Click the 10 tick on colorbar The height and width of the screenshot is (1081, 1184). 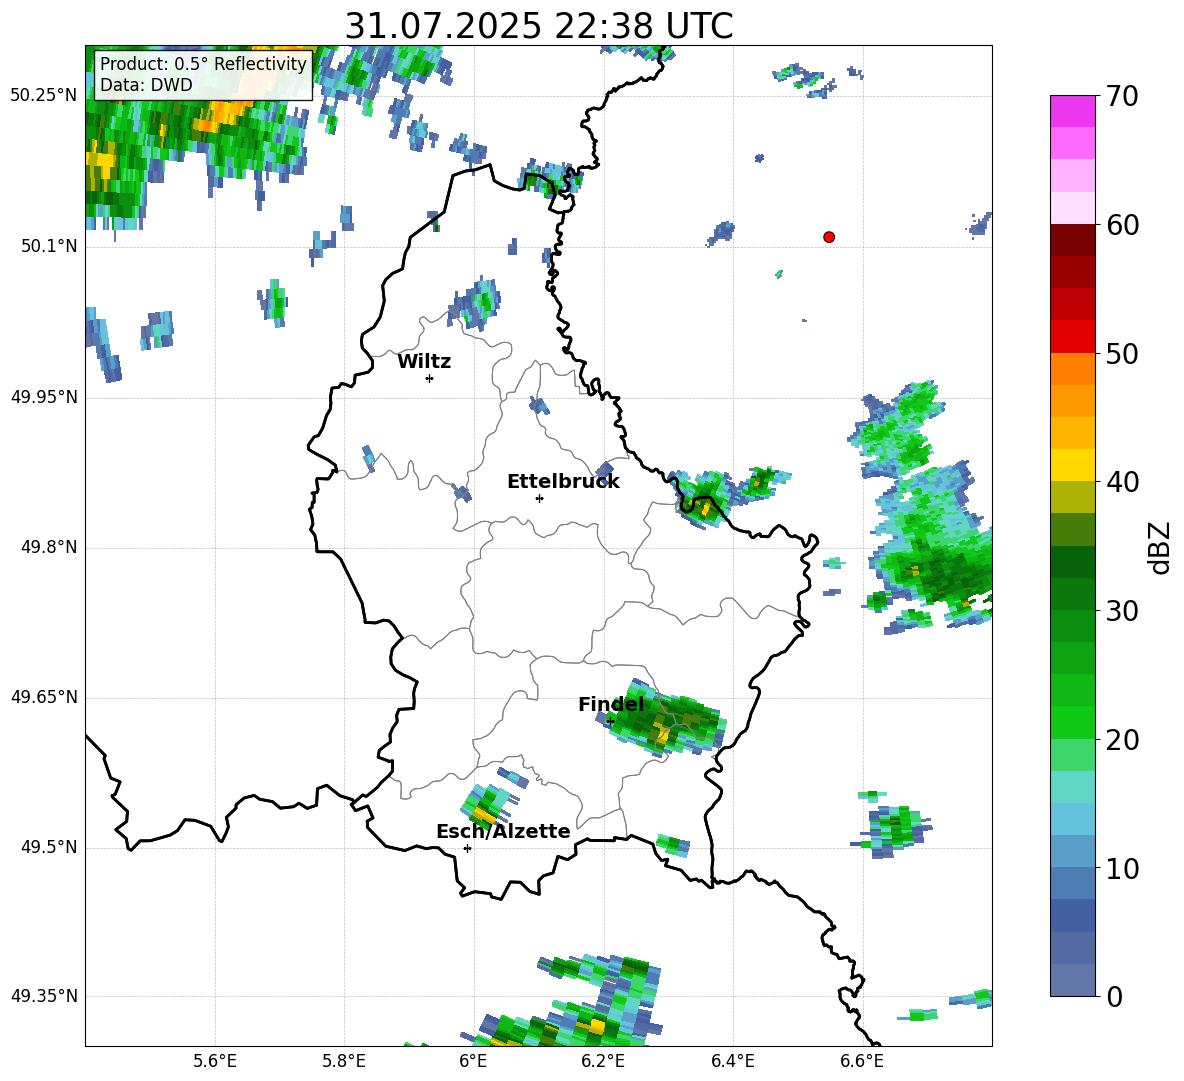(1121, 868)
